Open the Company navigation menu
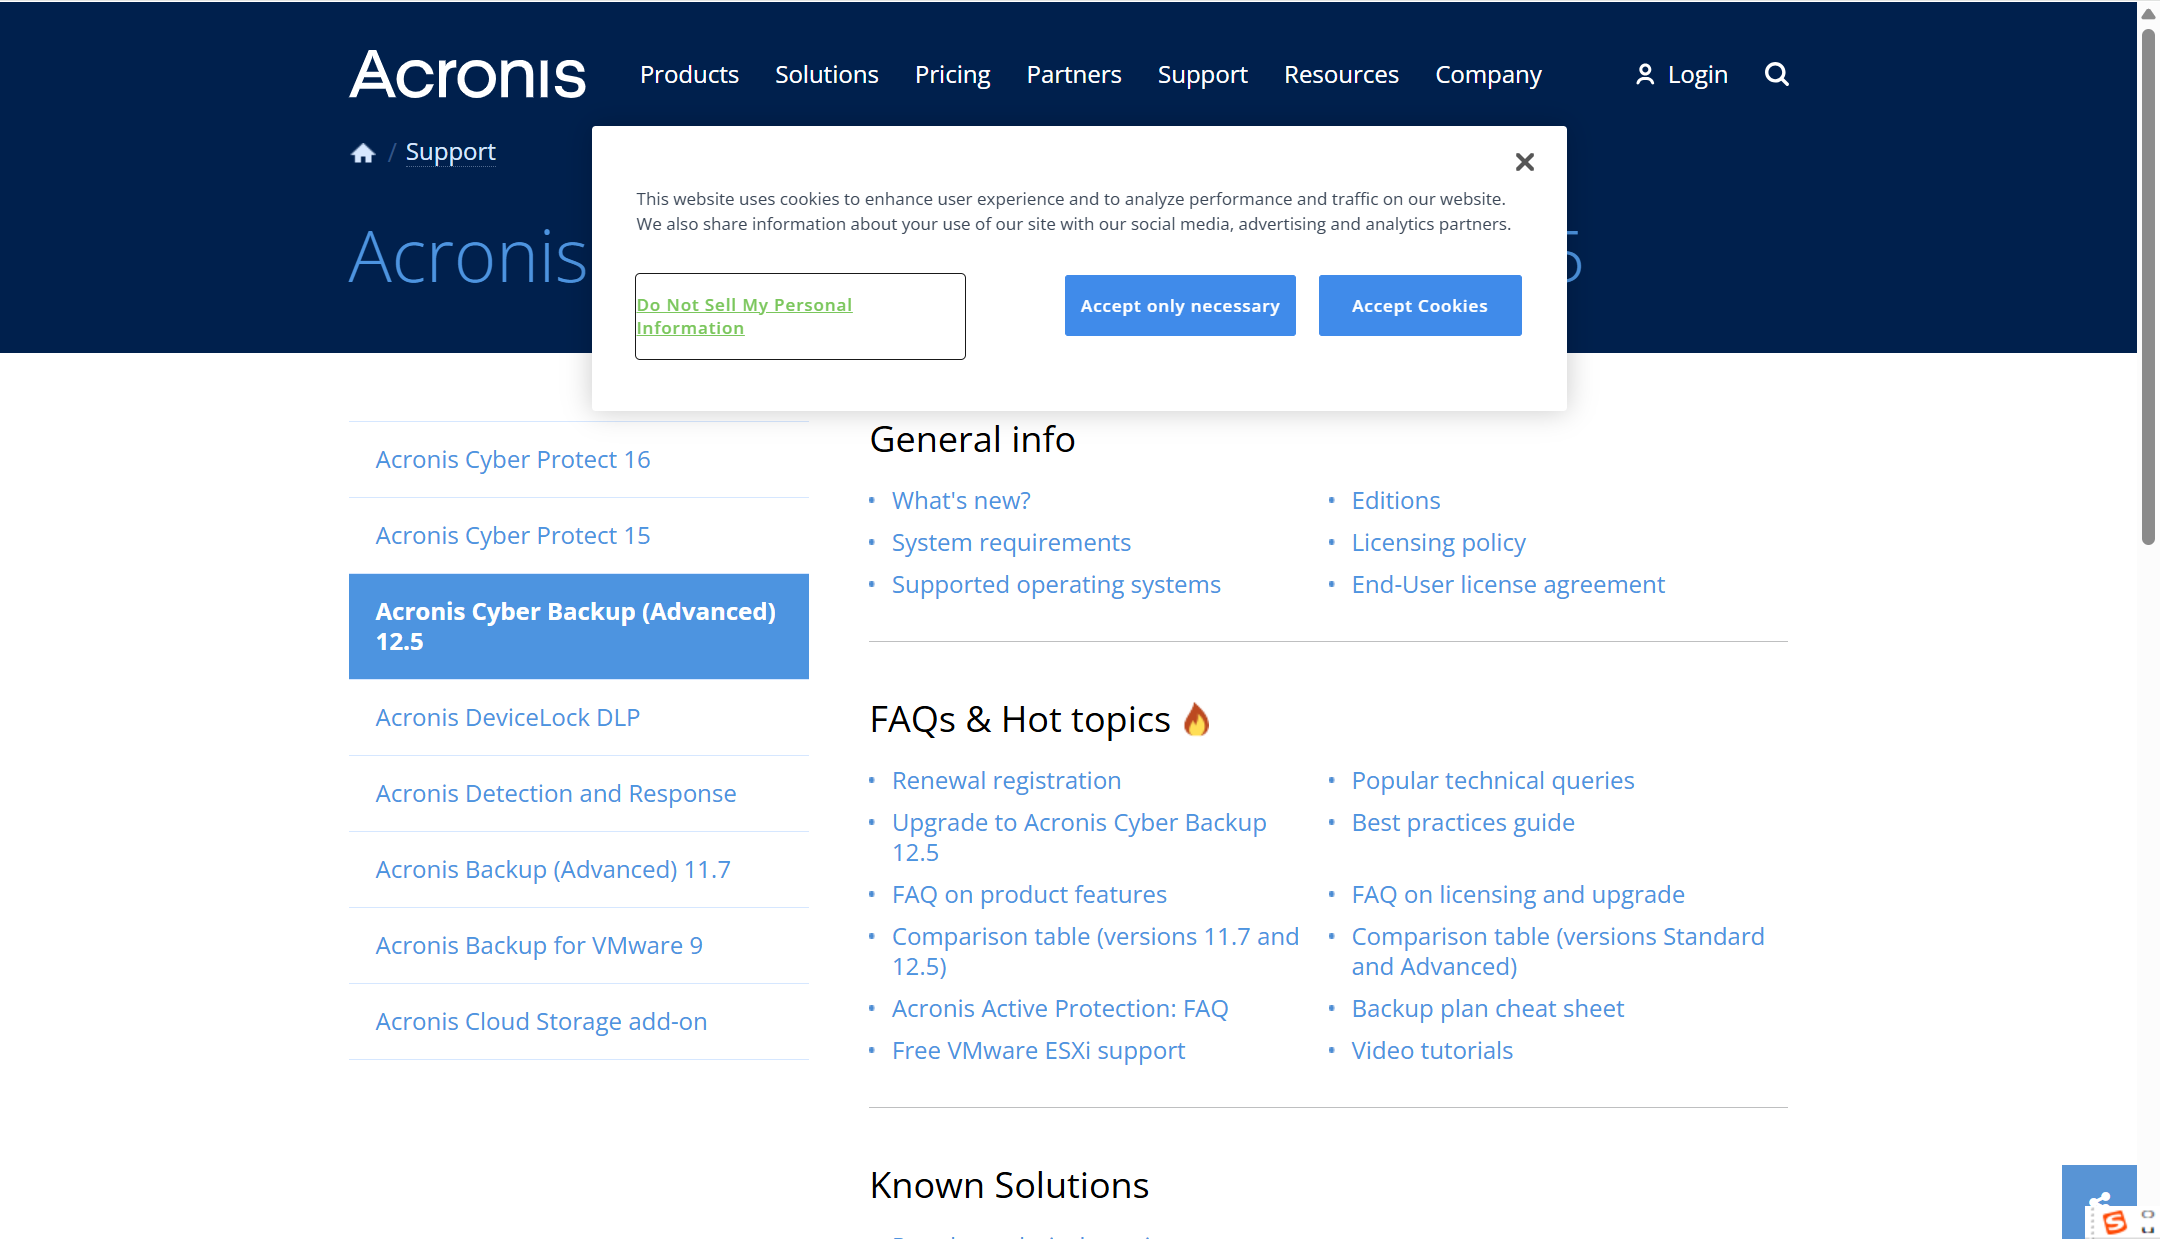Screen dimensions: 2160x1239 pos(1488,75)
